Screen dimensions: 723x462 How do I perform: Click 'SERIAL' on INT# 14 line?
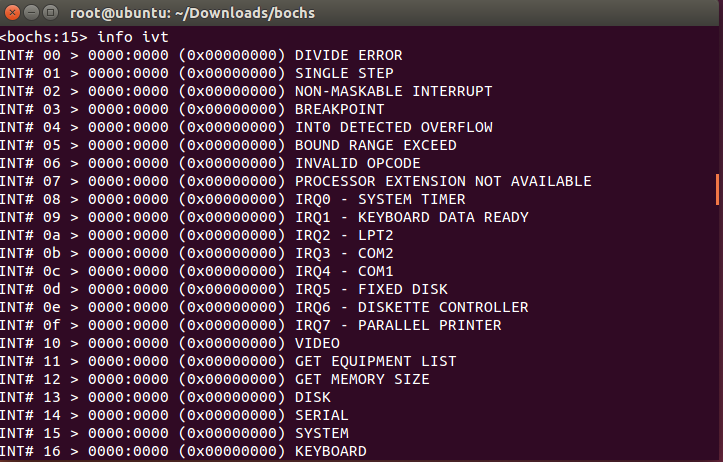(322, 415)
